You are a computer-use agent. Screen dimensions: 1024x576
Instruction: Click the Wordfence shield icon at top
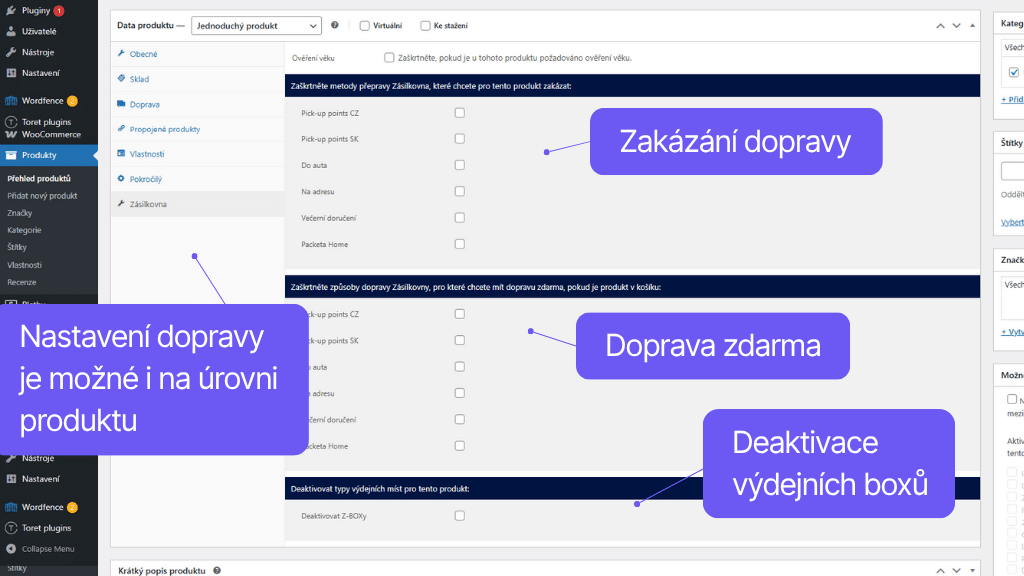click(11, 101)
